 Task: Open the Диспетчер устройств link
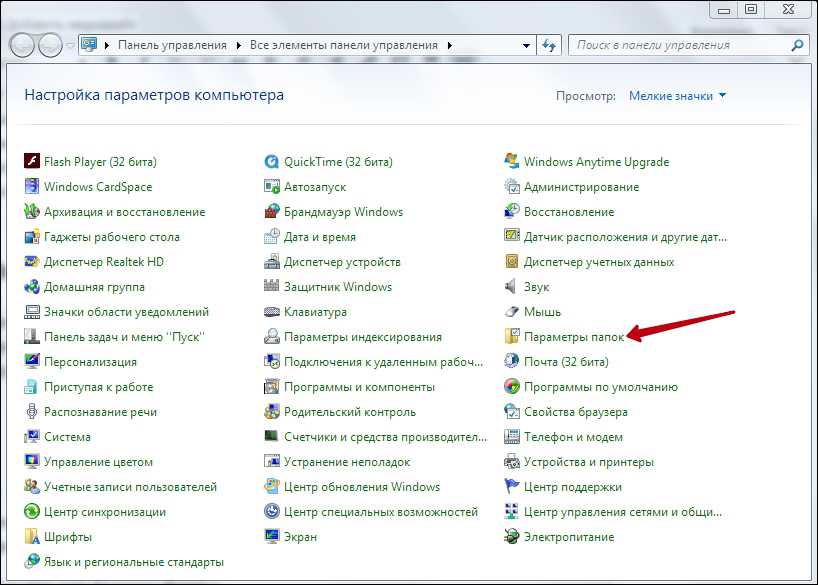coord(342,262)
